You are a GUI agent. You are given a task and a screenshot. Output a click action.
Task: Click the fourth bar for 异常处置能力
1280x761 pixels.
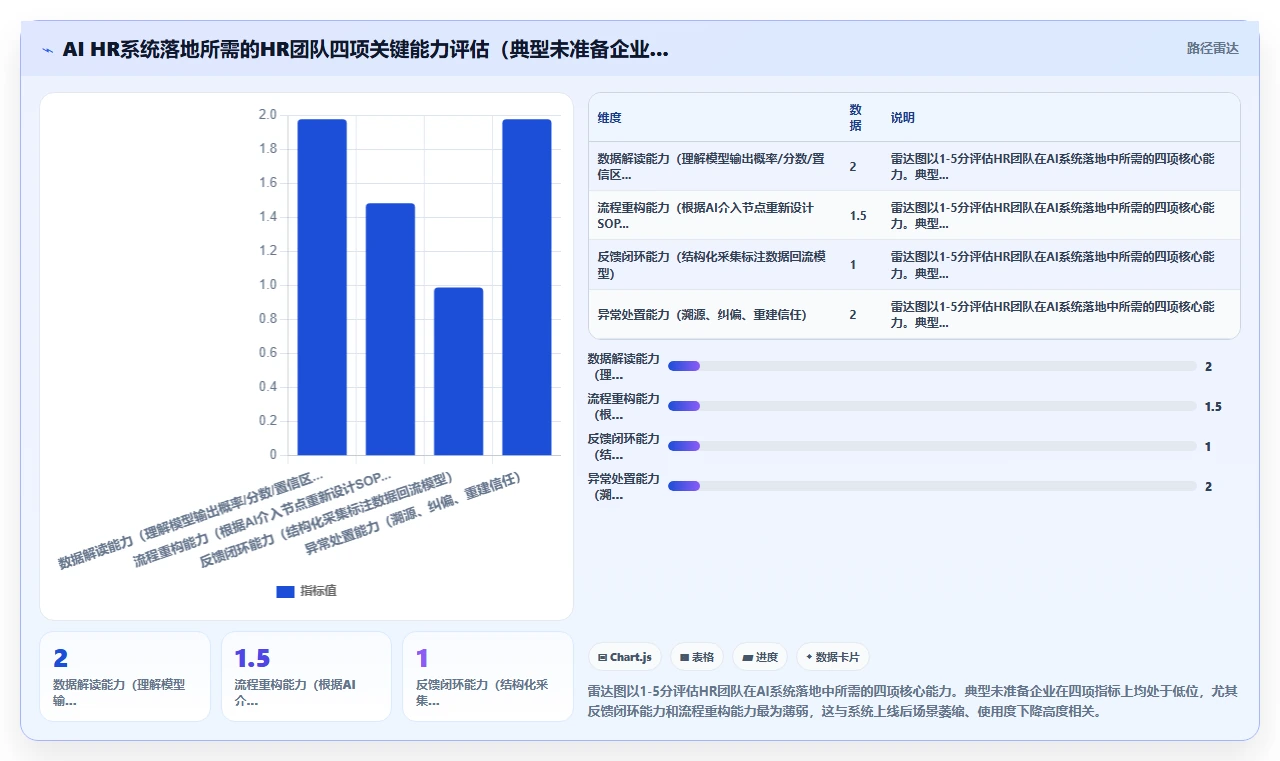pyautogui.click(x=526, y=287)
